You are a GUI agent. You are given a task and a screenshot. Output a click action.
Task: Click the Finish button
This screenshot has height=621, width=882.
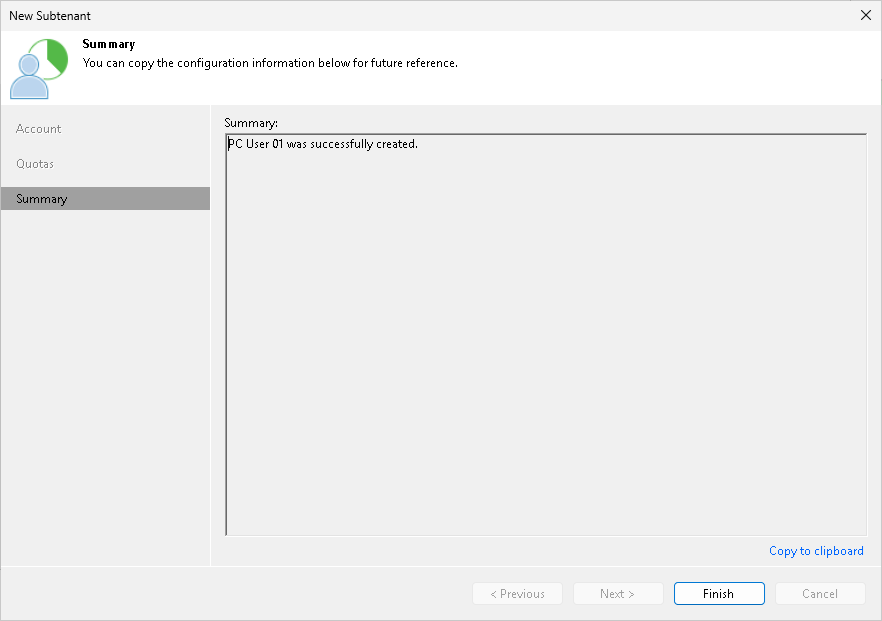coord(719,593)
